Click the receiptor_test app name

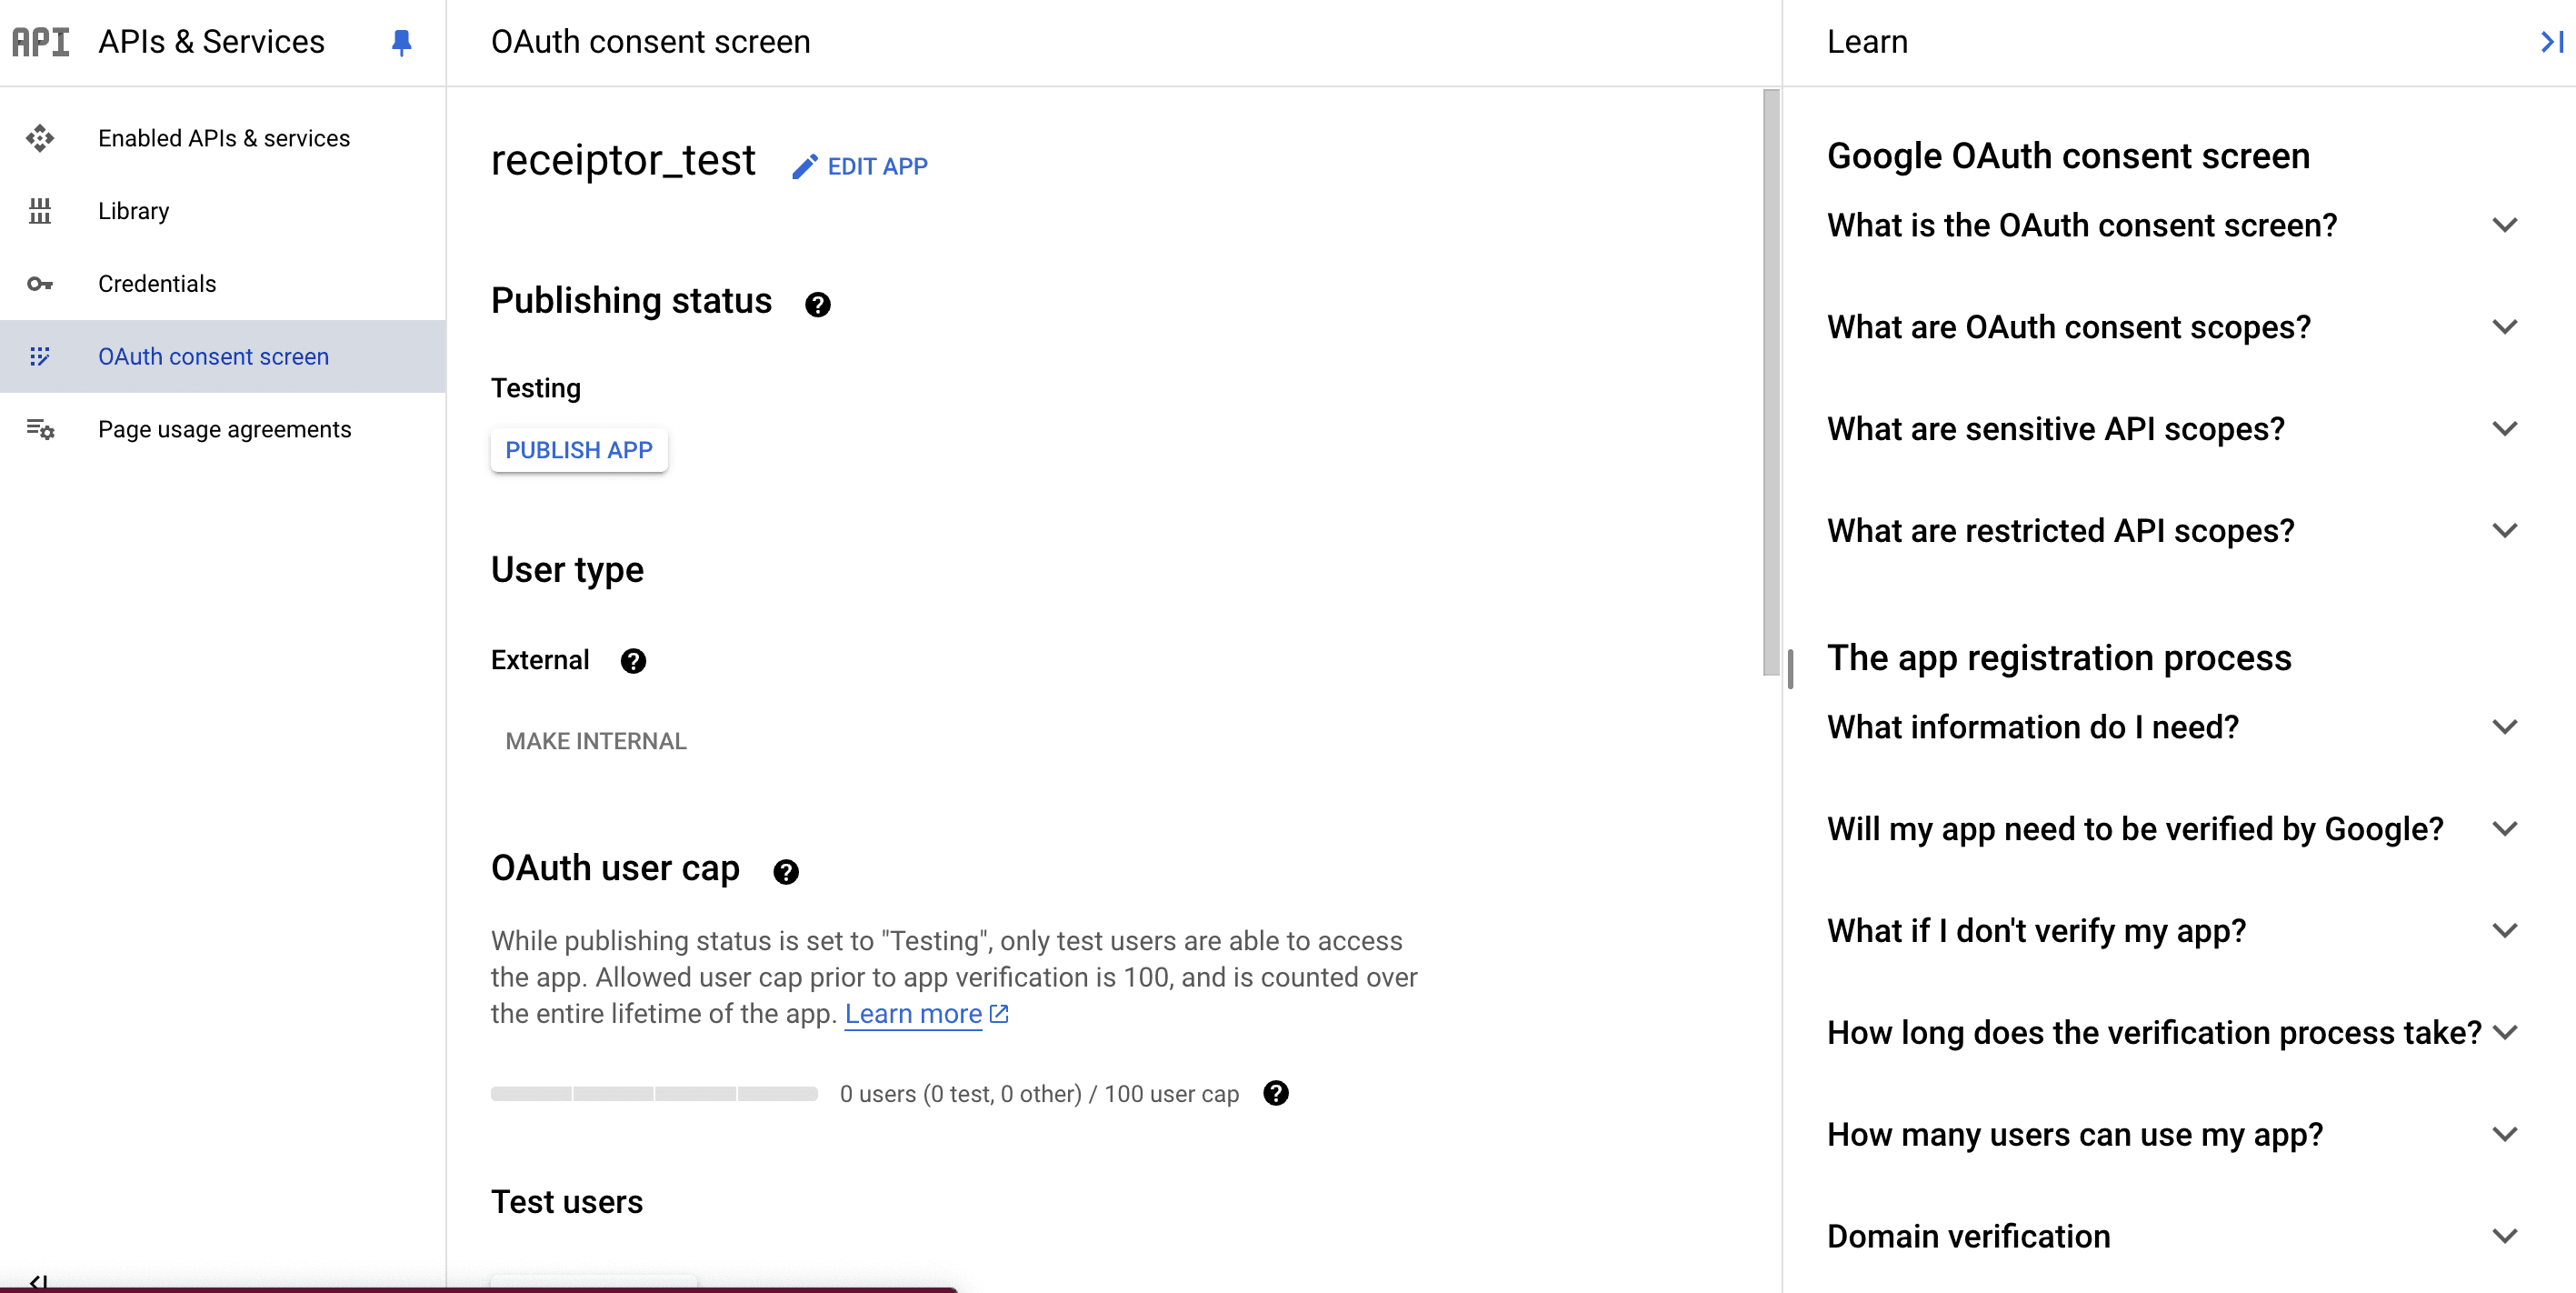[x=623, y=160]
